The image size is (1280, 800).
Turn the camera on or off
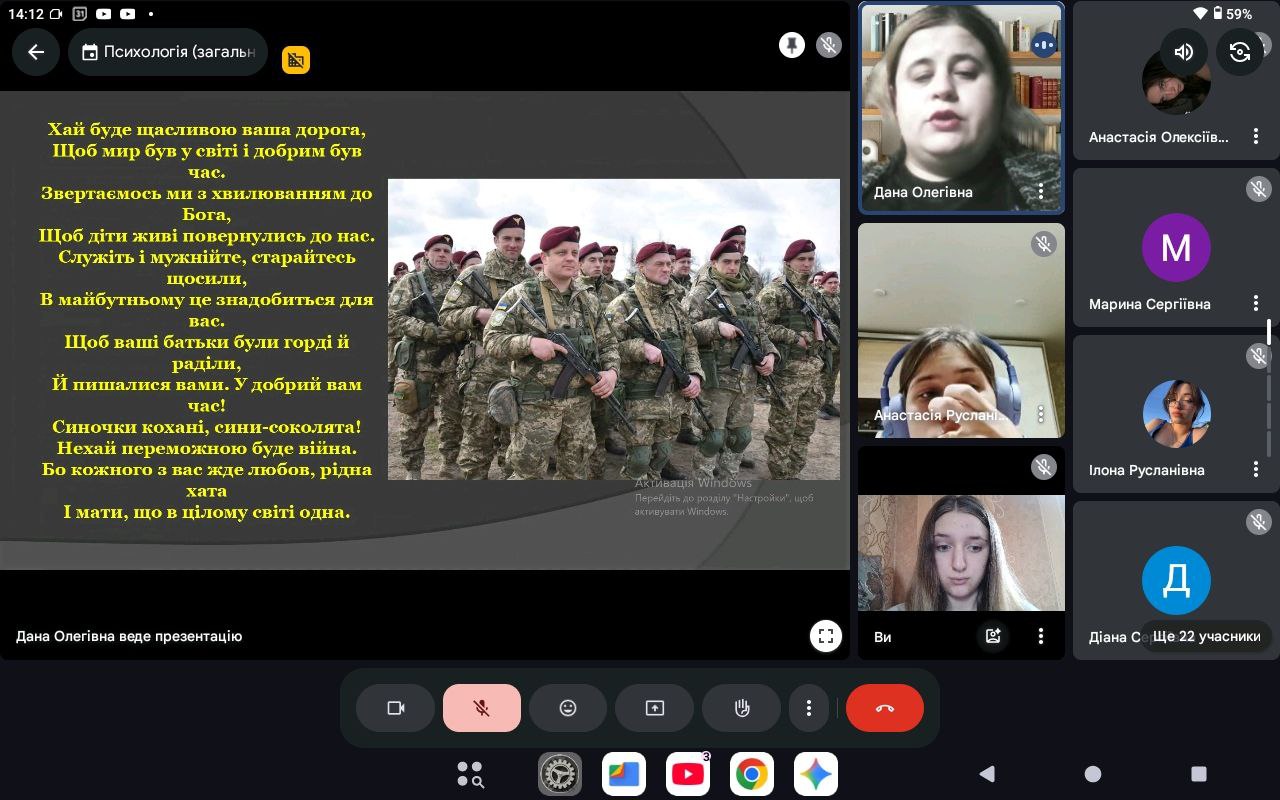coord(396,708)
